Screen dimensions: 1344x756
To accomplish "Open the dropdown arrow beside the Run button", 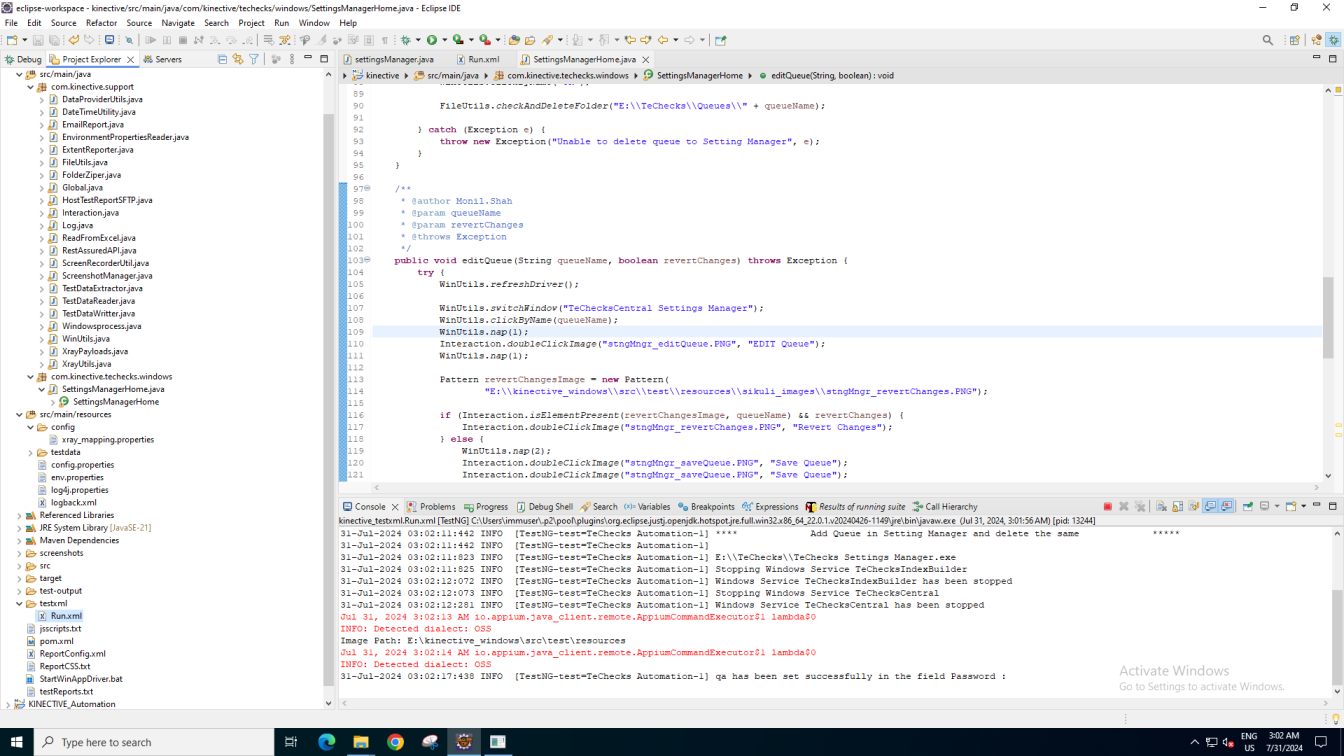I will click(444, 40).
